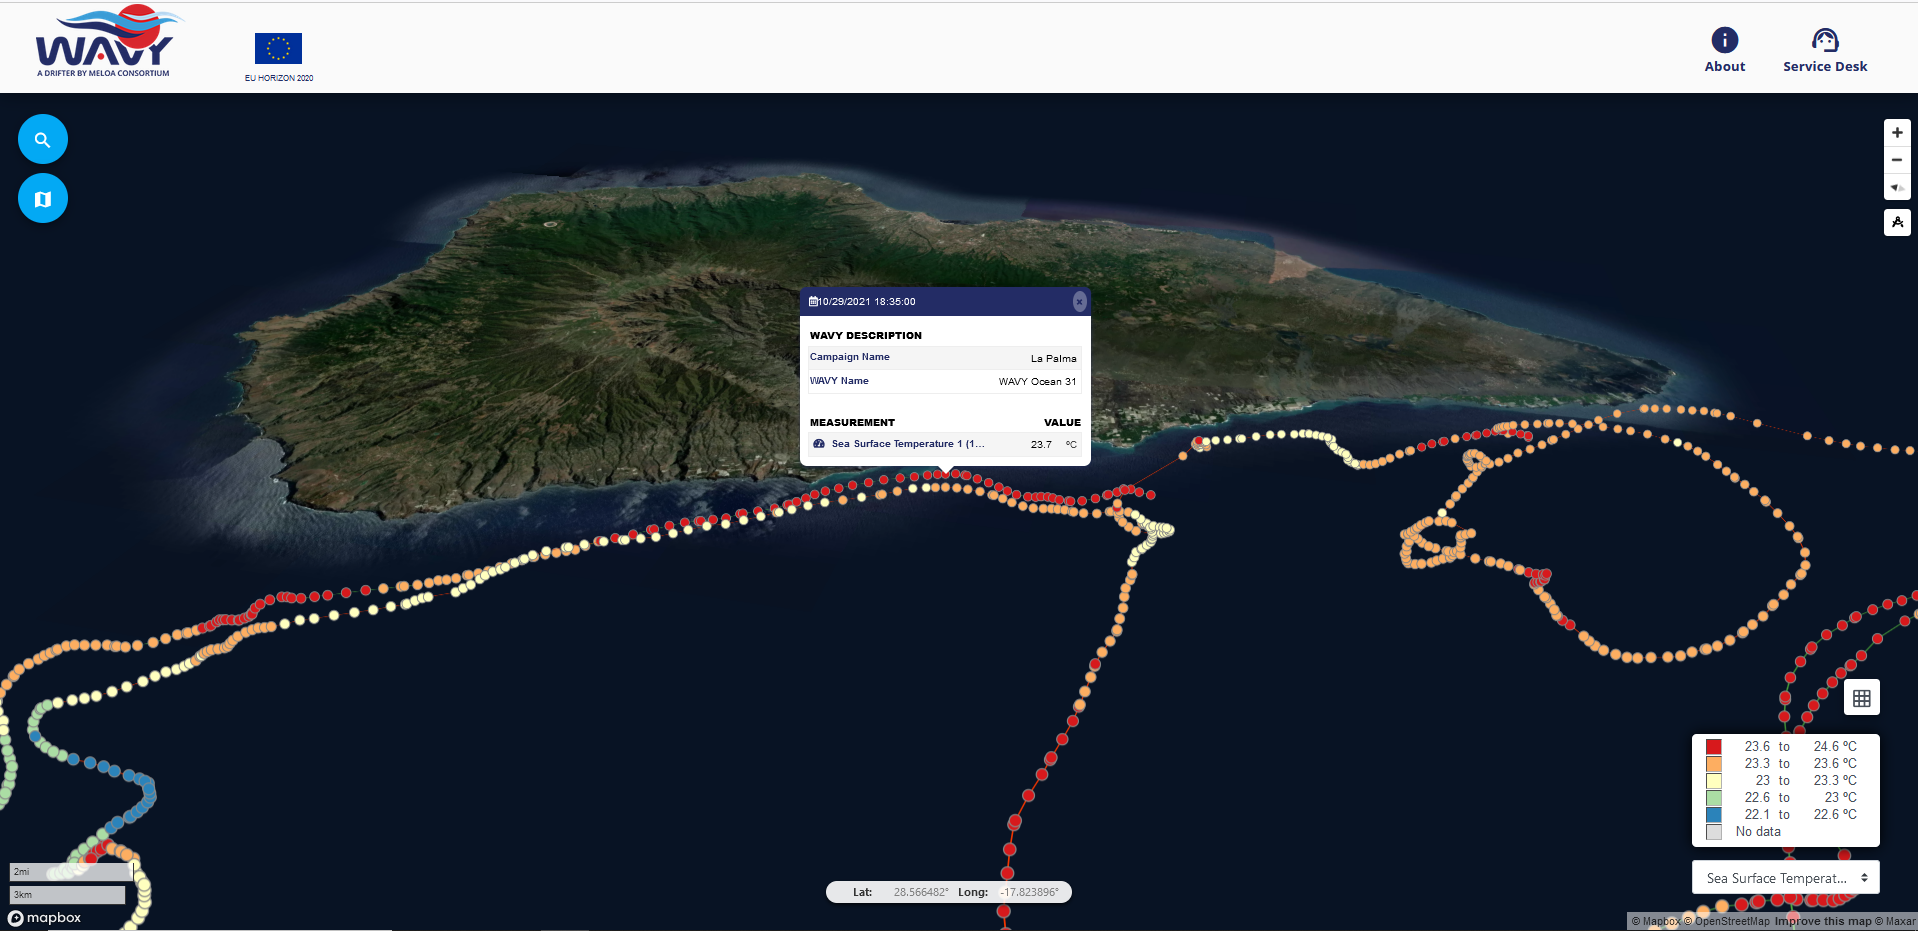Screen dimensions: 1918x931
Task: Close the WAVY Ocean 31 popup
Action: 1079,301
